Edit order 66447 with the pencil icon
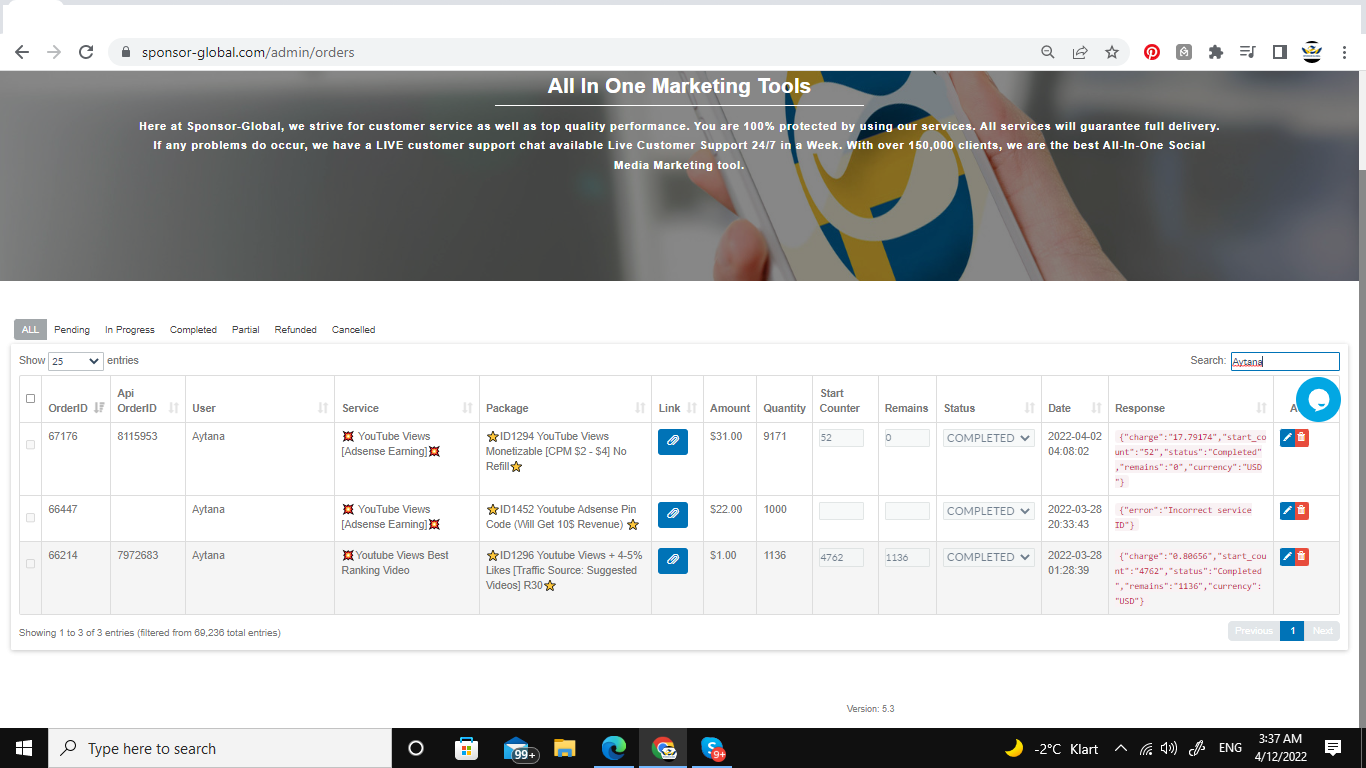The image size is (1366, 768). click(x=1287, y=510)
